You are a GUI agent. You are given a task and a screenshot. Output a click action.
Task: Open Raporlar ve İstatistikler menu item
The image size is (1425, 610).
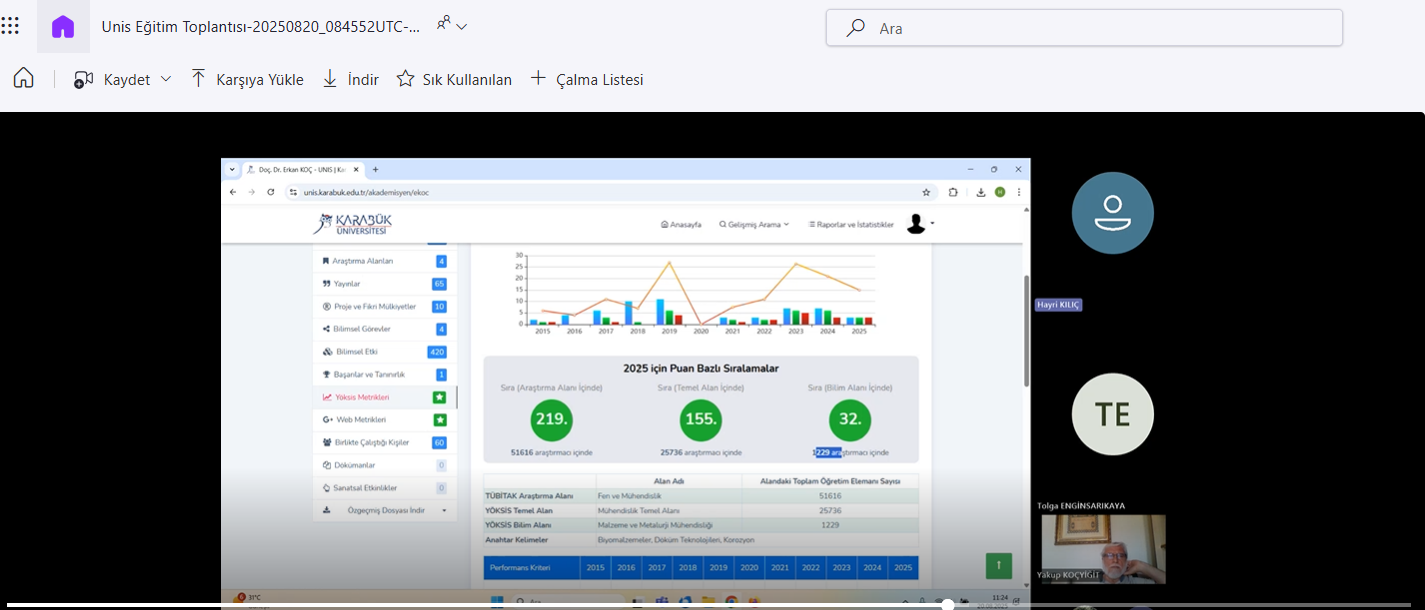pos(850,225)
